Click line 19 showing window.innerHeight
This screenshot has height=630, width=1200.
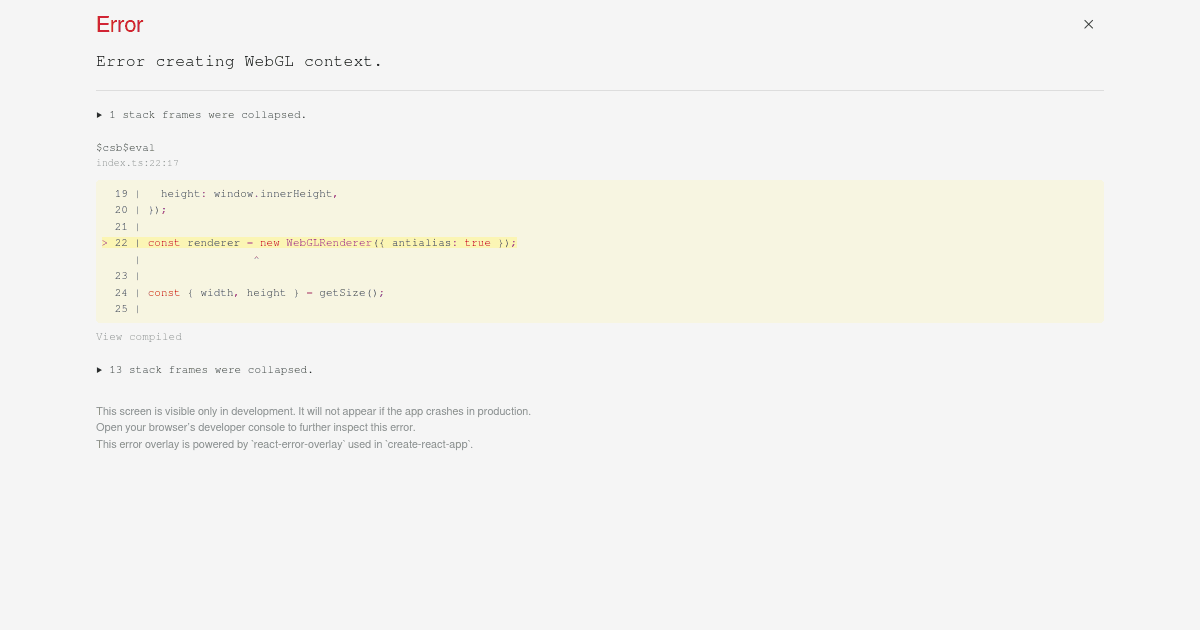point(250,194)
